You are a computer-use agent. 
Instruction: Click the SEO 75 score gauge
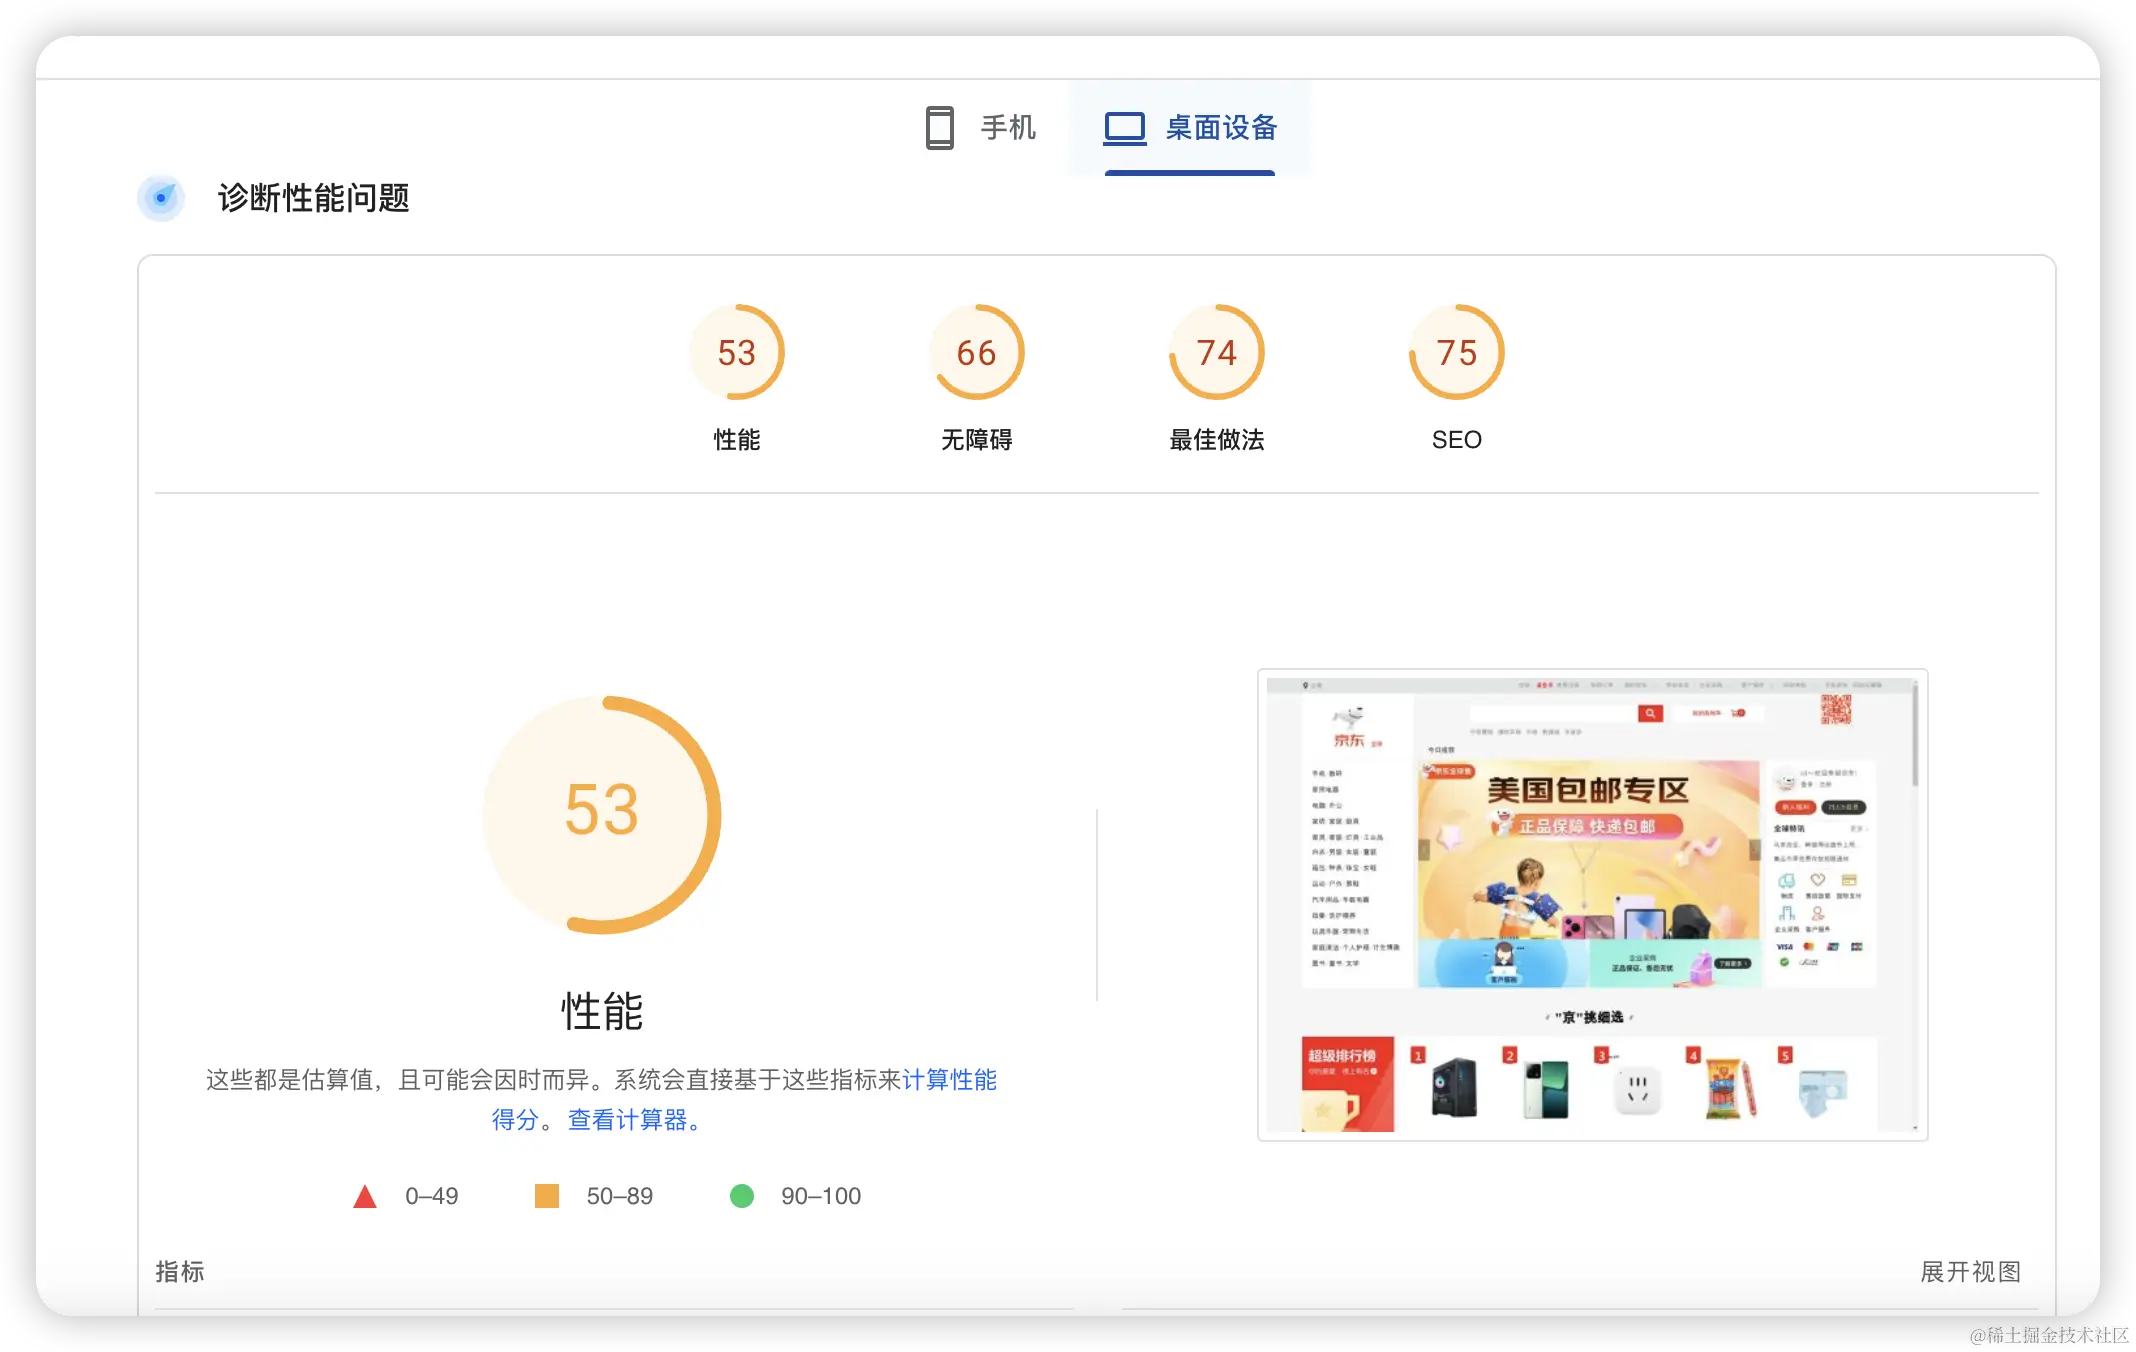[x=1456, y=353]
